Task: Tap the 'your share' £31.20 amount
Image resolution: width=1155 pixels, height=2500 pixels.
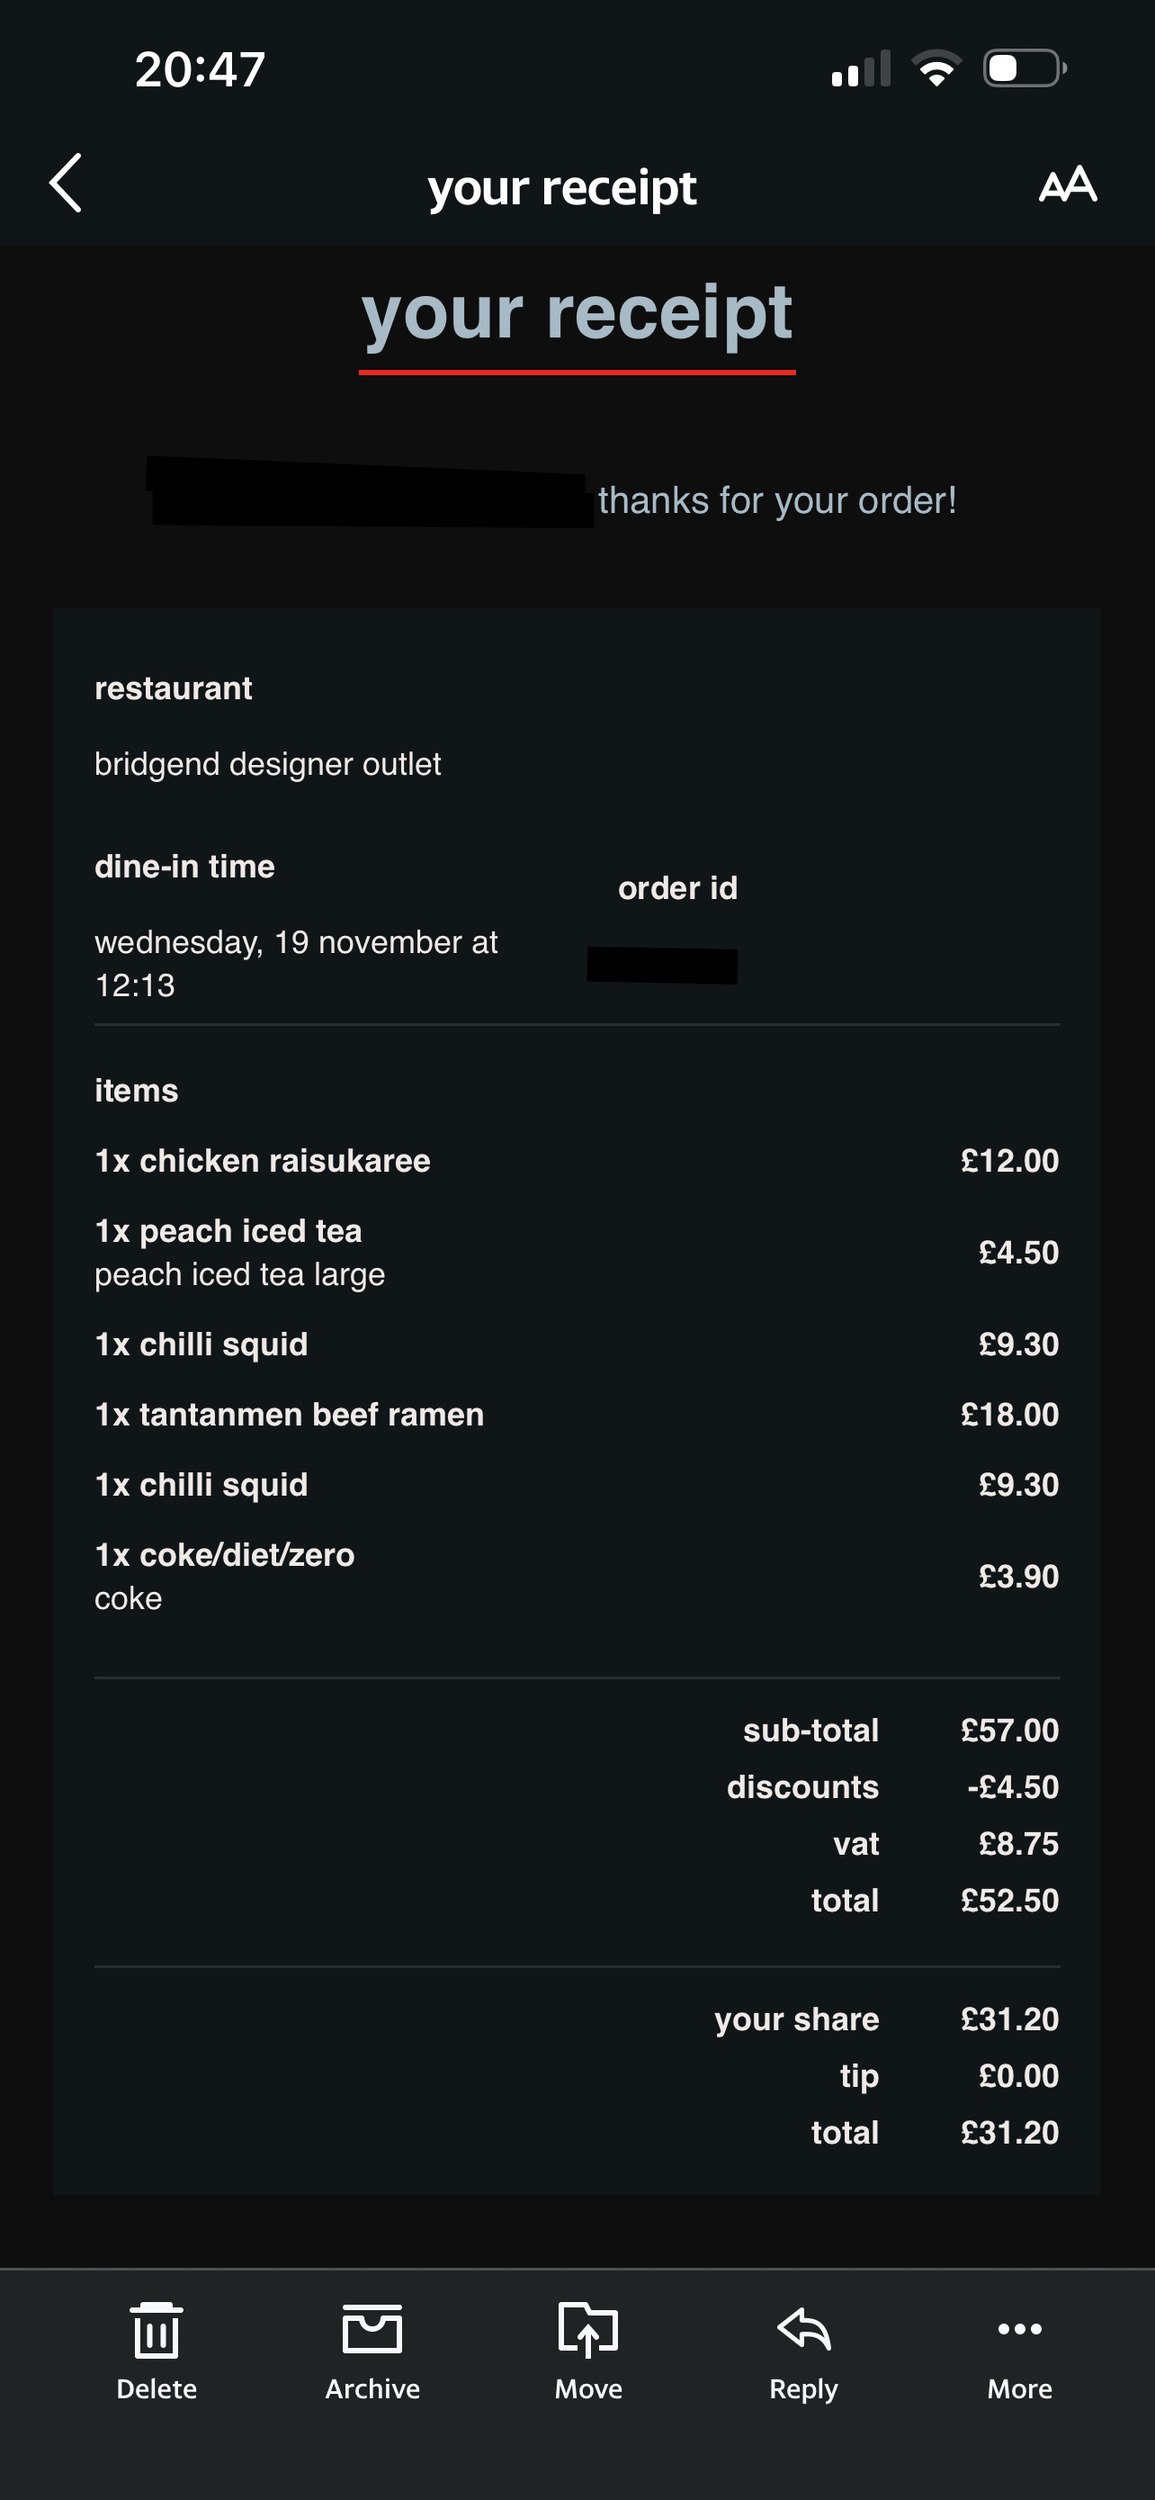Action: click(x=1009, y=2019)
